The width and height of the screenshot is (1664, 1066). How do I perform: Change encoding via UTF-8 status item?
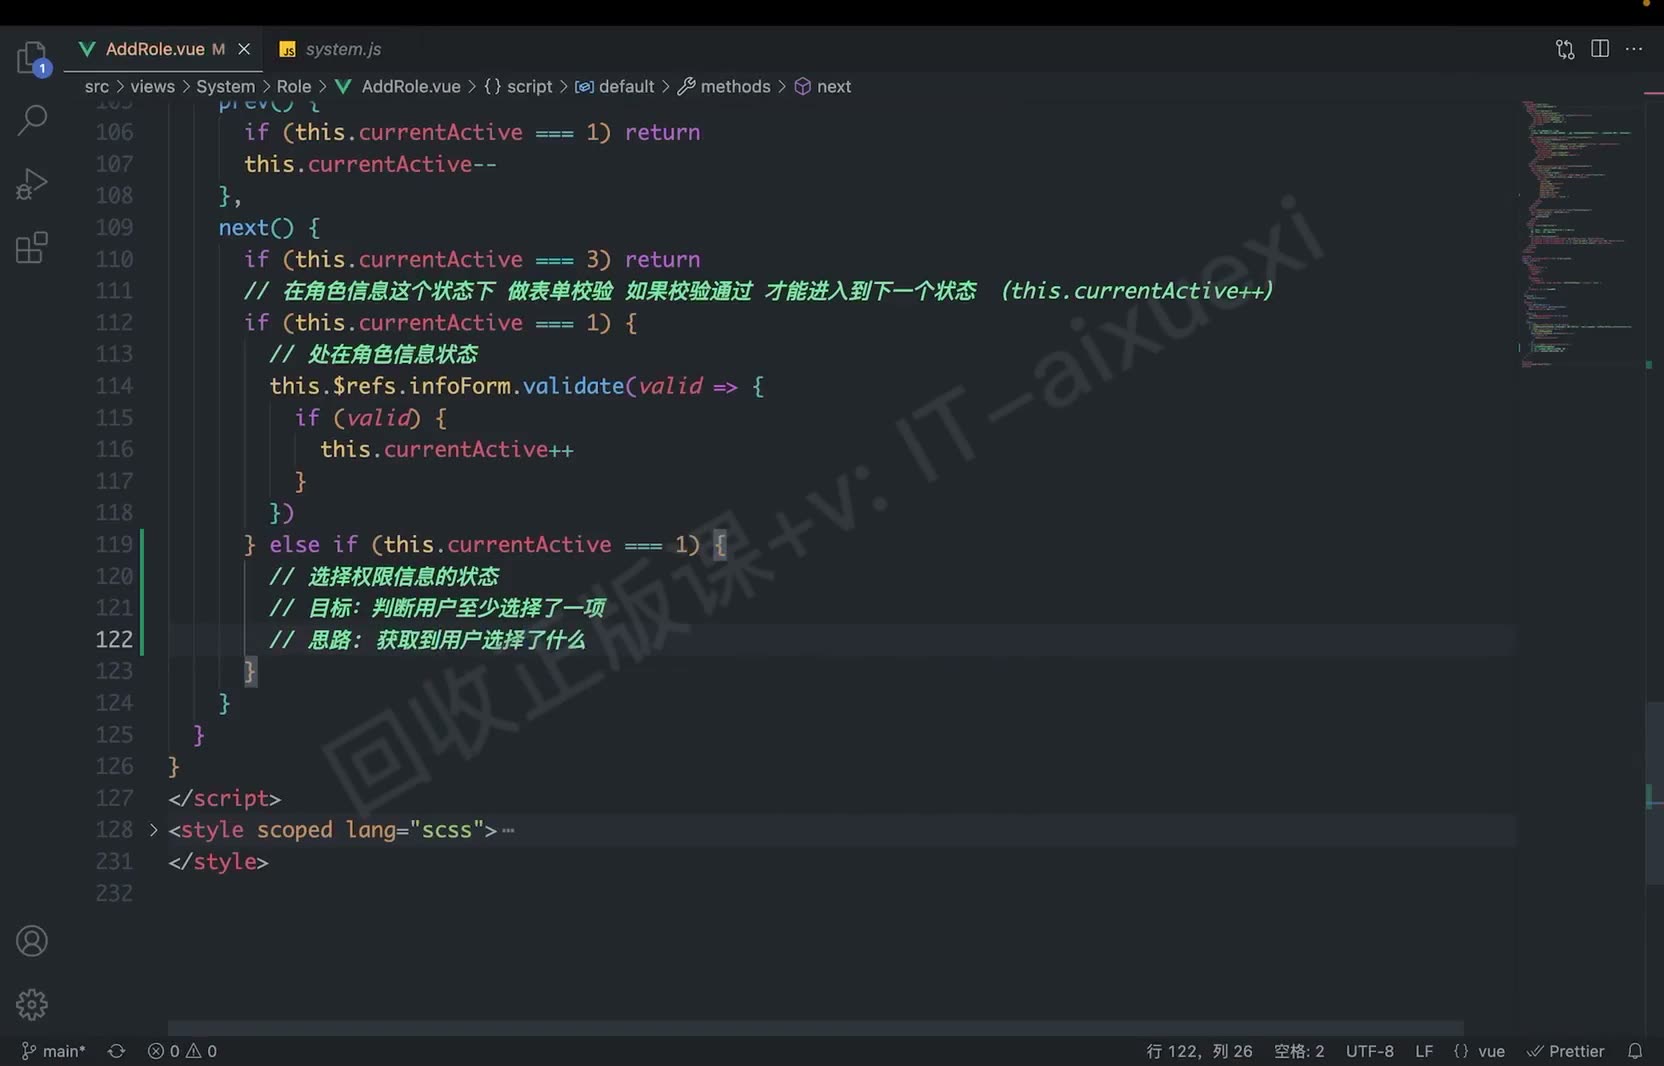pyautogui.click(x=1369, y=1051)
